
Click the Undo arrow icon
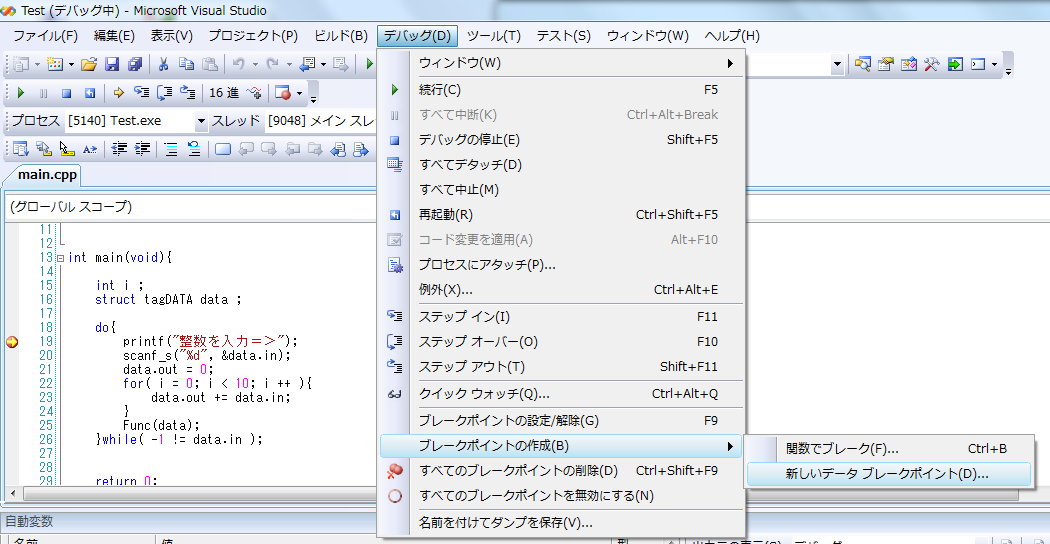[238, 64]
